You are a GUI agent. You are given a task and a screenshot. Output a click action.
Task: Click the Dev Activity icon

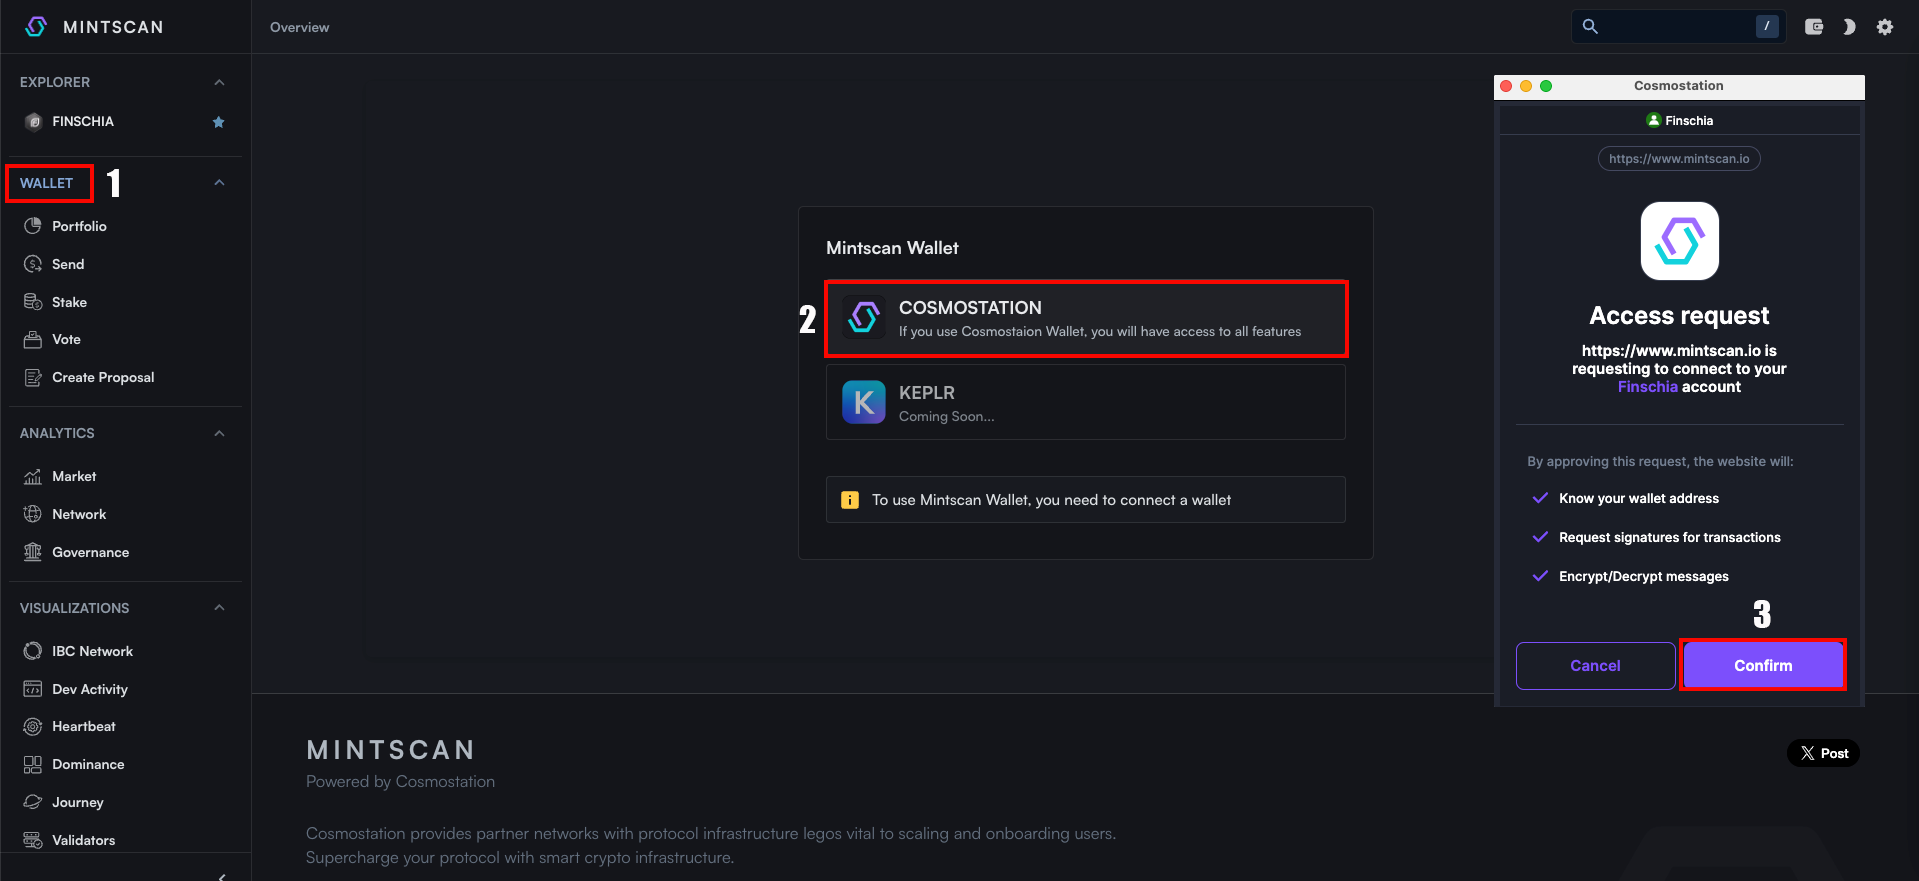pos(33,689)
